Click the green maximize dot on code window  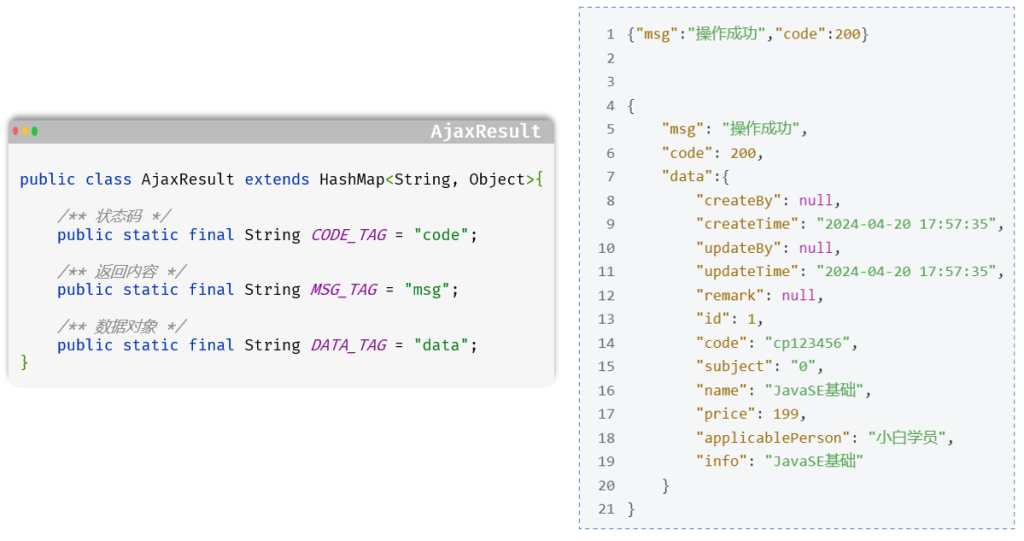point(35,131)
